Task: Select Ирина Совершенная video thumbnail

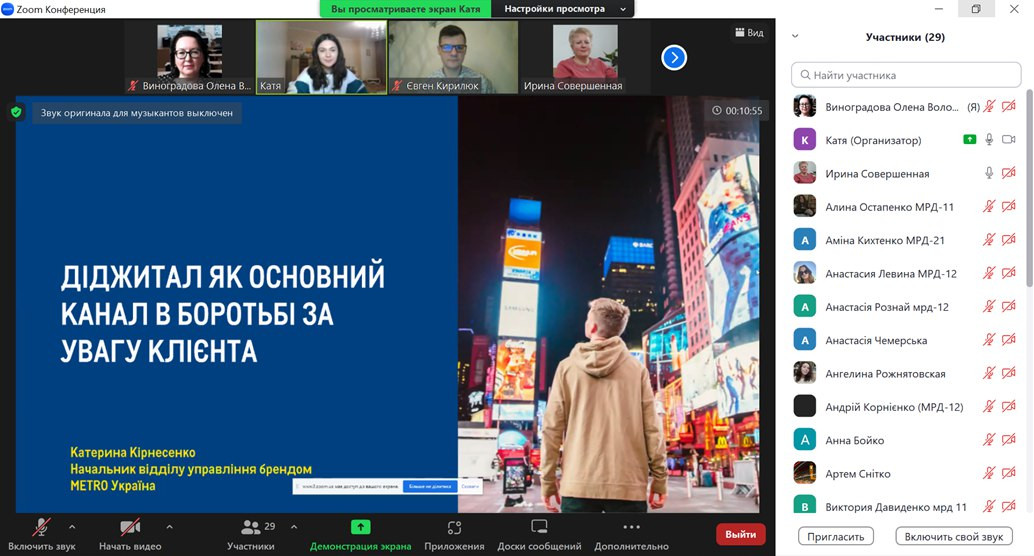Action: (586, 57)
